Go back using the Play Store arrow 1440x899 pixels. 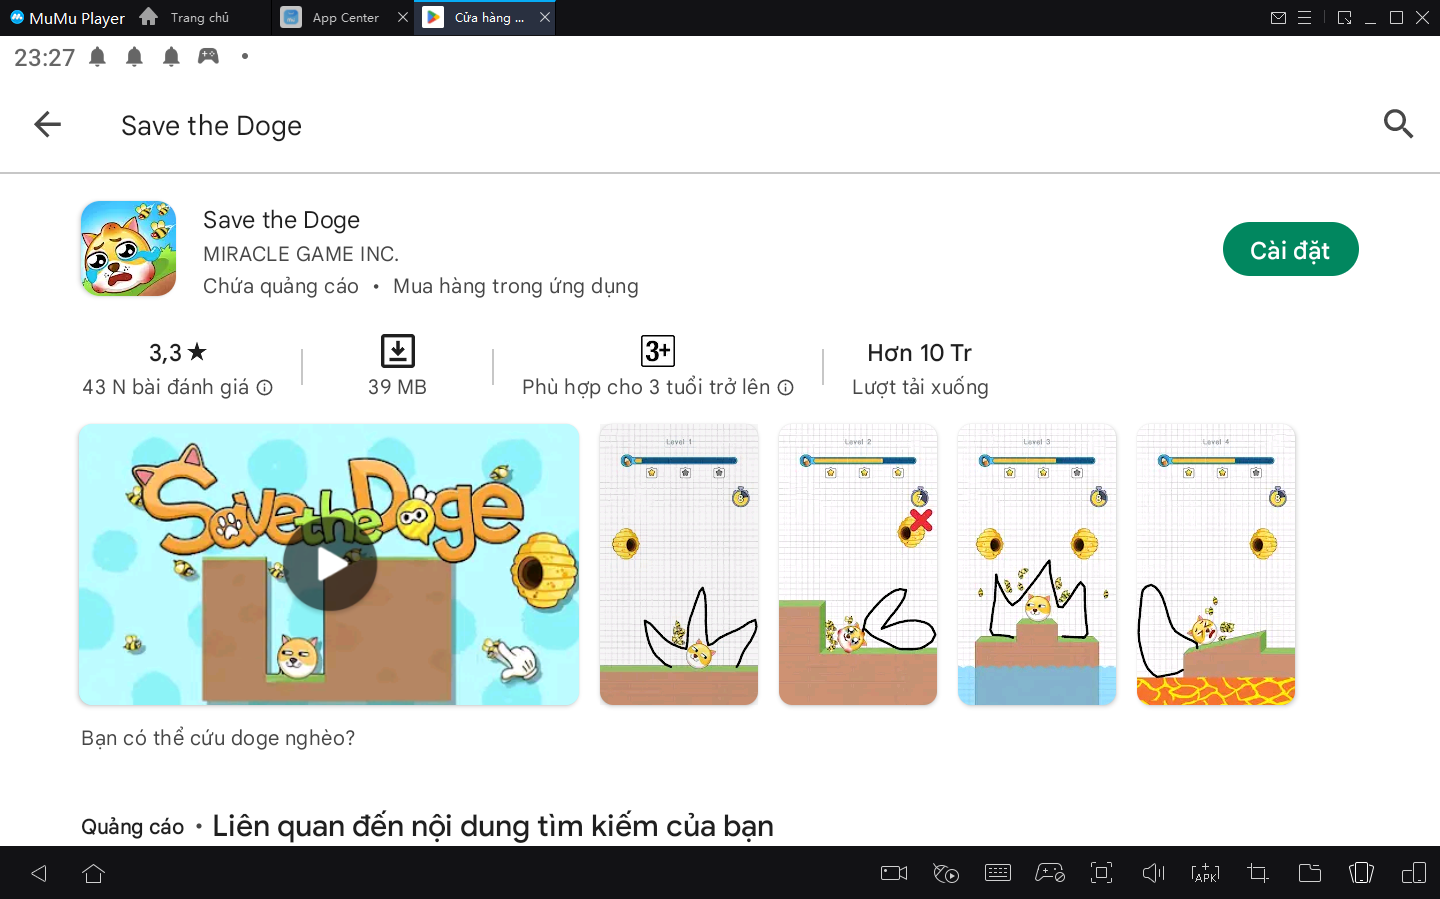coord(47,124)
